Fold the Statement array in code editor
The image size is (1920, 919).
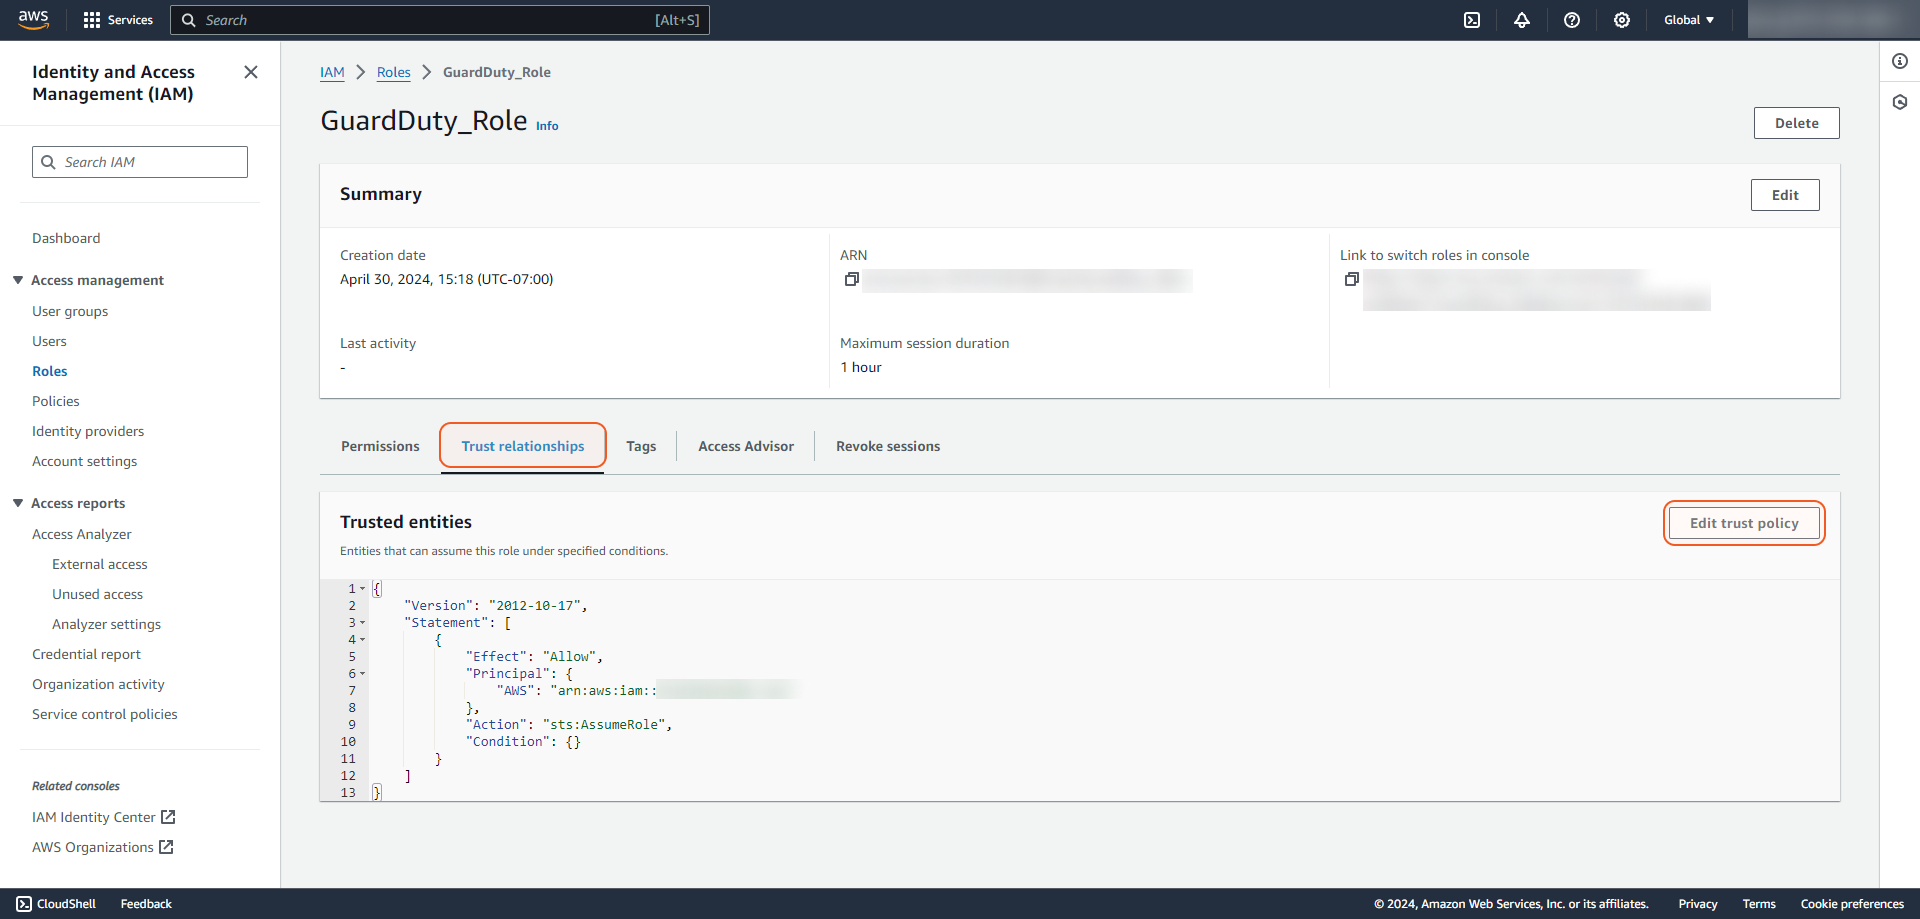point(362,623)
